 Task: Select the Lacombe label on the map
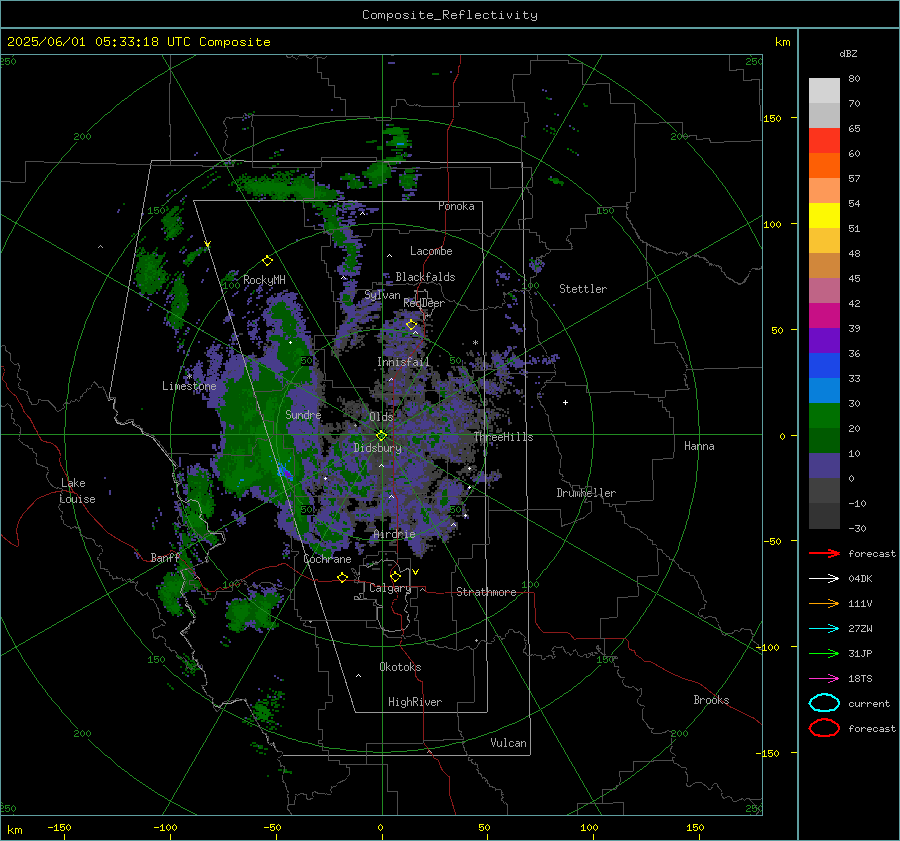[x=431, y=251]
